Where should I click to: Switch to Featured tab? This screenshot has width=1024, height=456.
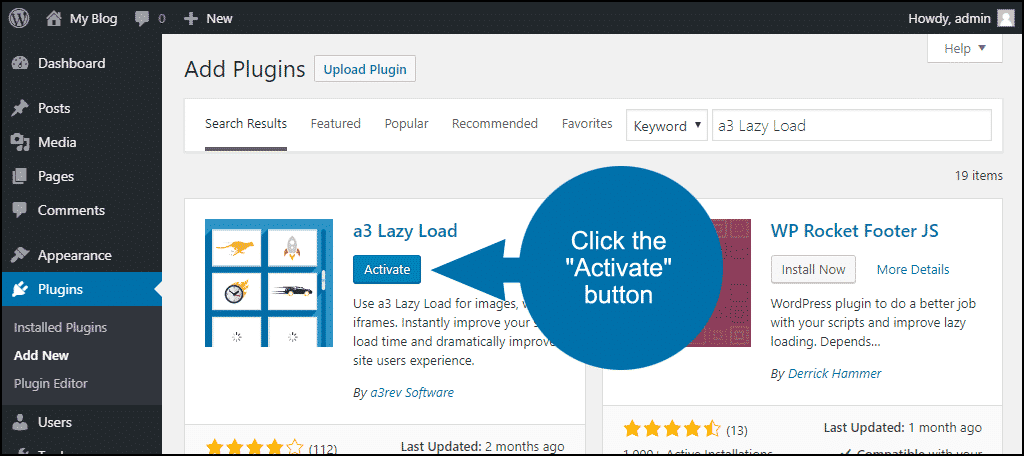click(x=336, y=124)
